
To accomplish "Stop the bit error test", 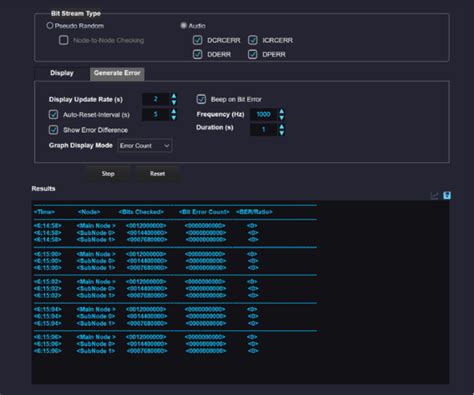I will pyautogui.click(x=108, y=174).
